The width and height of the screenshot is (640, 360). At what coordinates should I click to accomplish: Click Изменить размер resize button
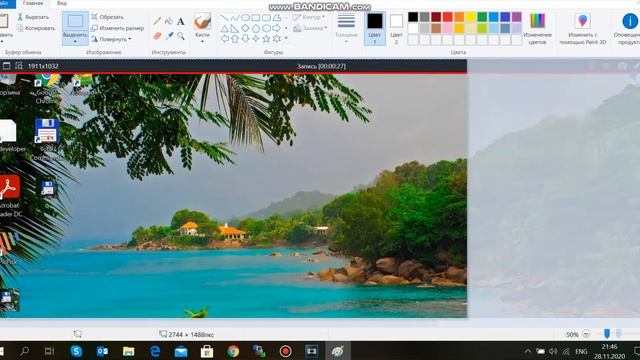pyautogui.click(x=118, y=28)
